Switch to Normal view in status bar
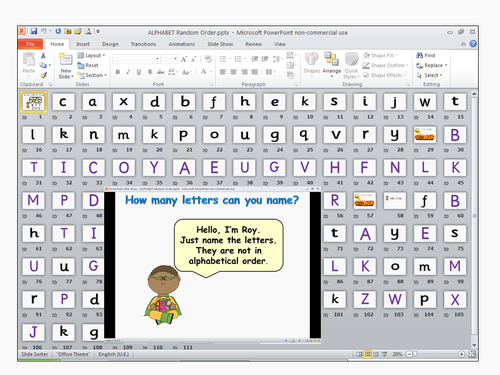This screenshot has width=500, height=375. tap(359, 354)
